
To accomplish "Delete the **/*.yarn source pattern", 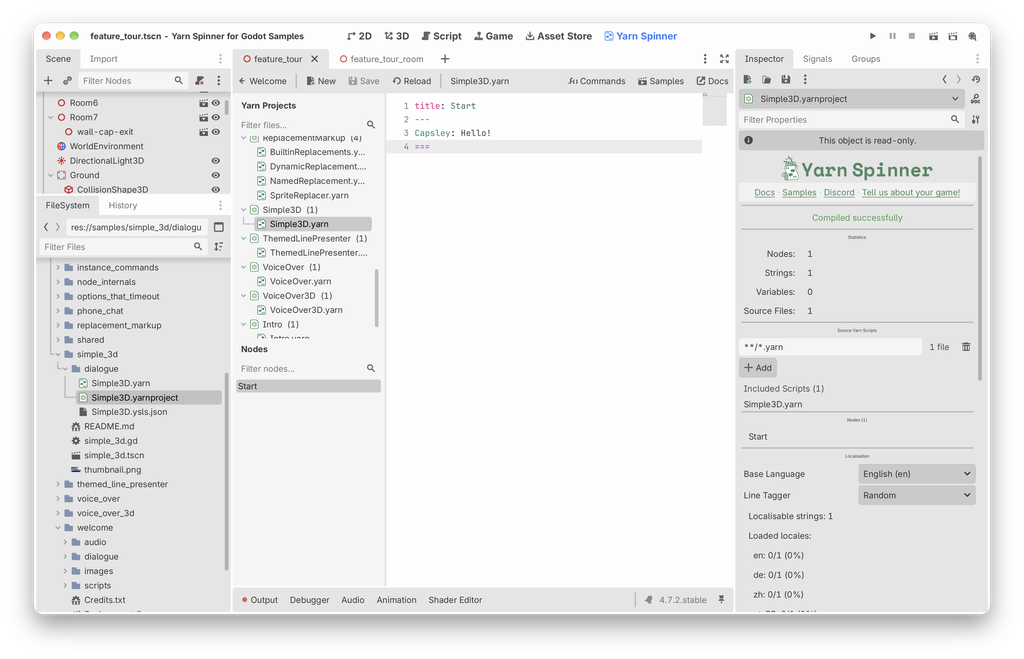I will pos(966,347).
